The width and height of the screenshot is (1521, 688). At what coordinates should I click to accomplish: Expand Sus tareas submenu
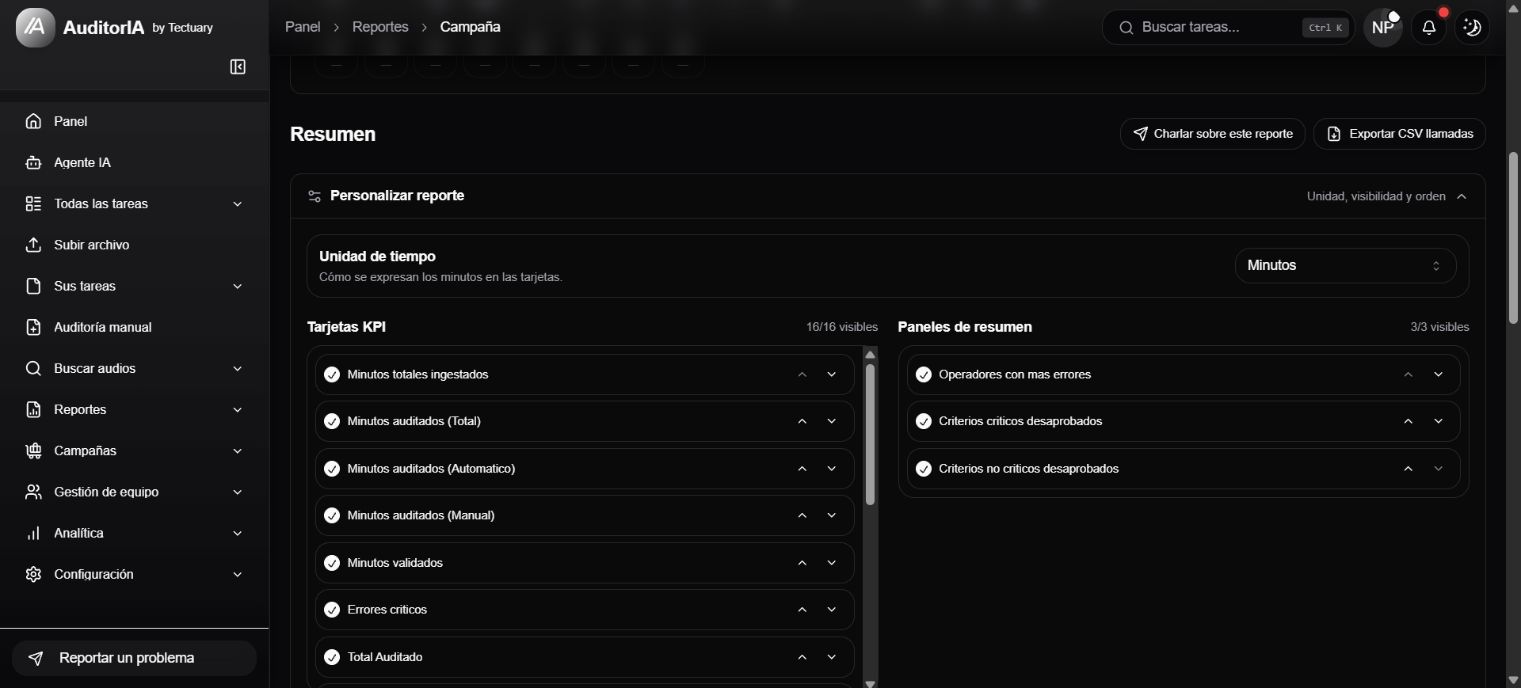(237, 286)
